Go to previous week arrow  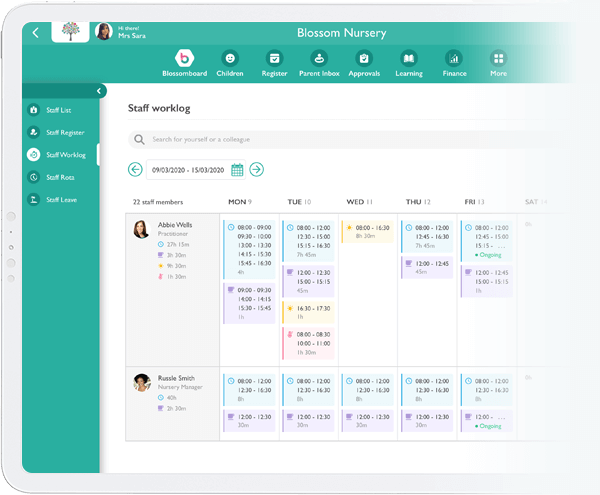point(136,170)
